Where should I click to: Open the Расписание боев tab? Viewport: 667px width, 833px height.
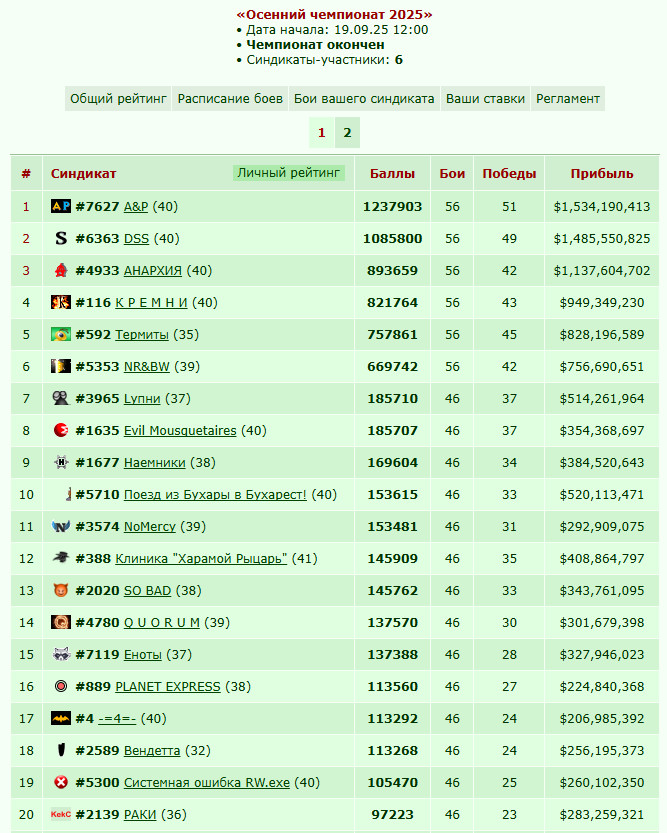[230, 99]
